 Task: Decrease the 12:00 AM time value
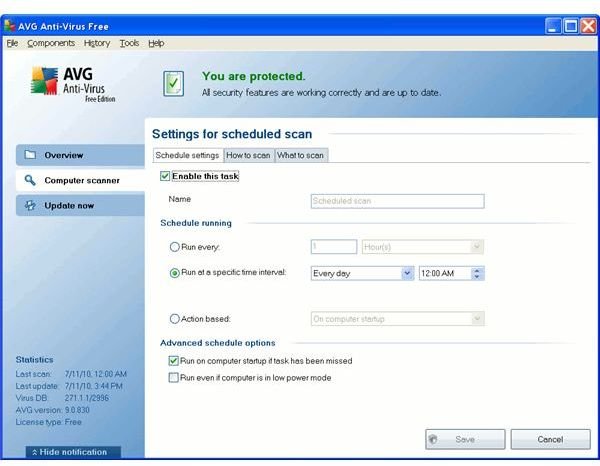477,277
